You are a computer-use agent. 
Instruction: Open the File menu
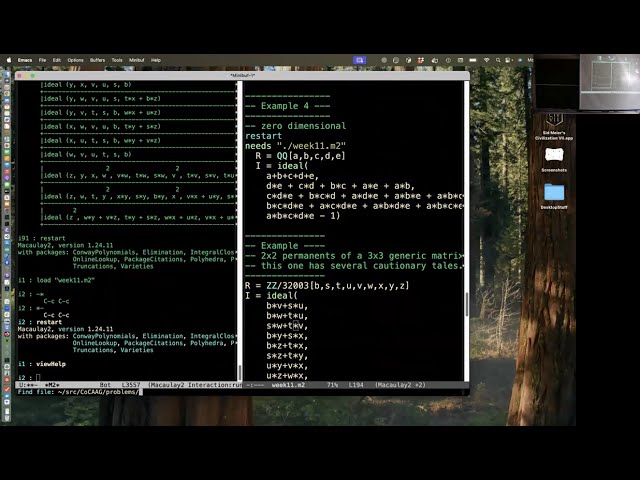[42, 60]
